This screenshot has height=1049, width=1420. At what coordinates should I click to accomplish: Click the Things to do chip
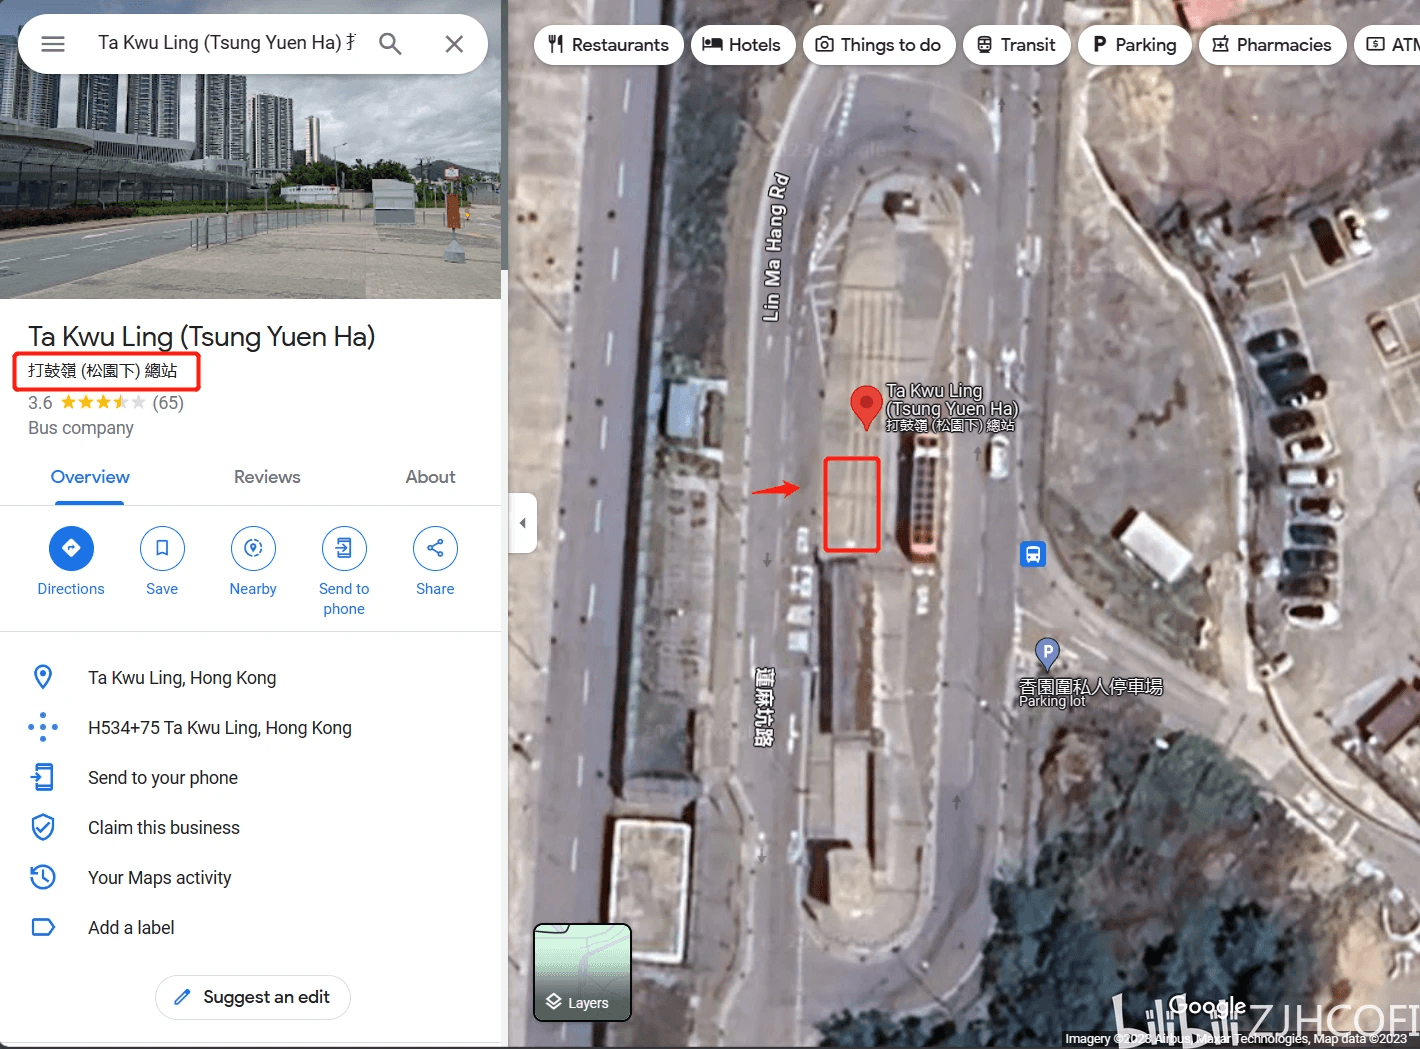click(x=879, y=45)
